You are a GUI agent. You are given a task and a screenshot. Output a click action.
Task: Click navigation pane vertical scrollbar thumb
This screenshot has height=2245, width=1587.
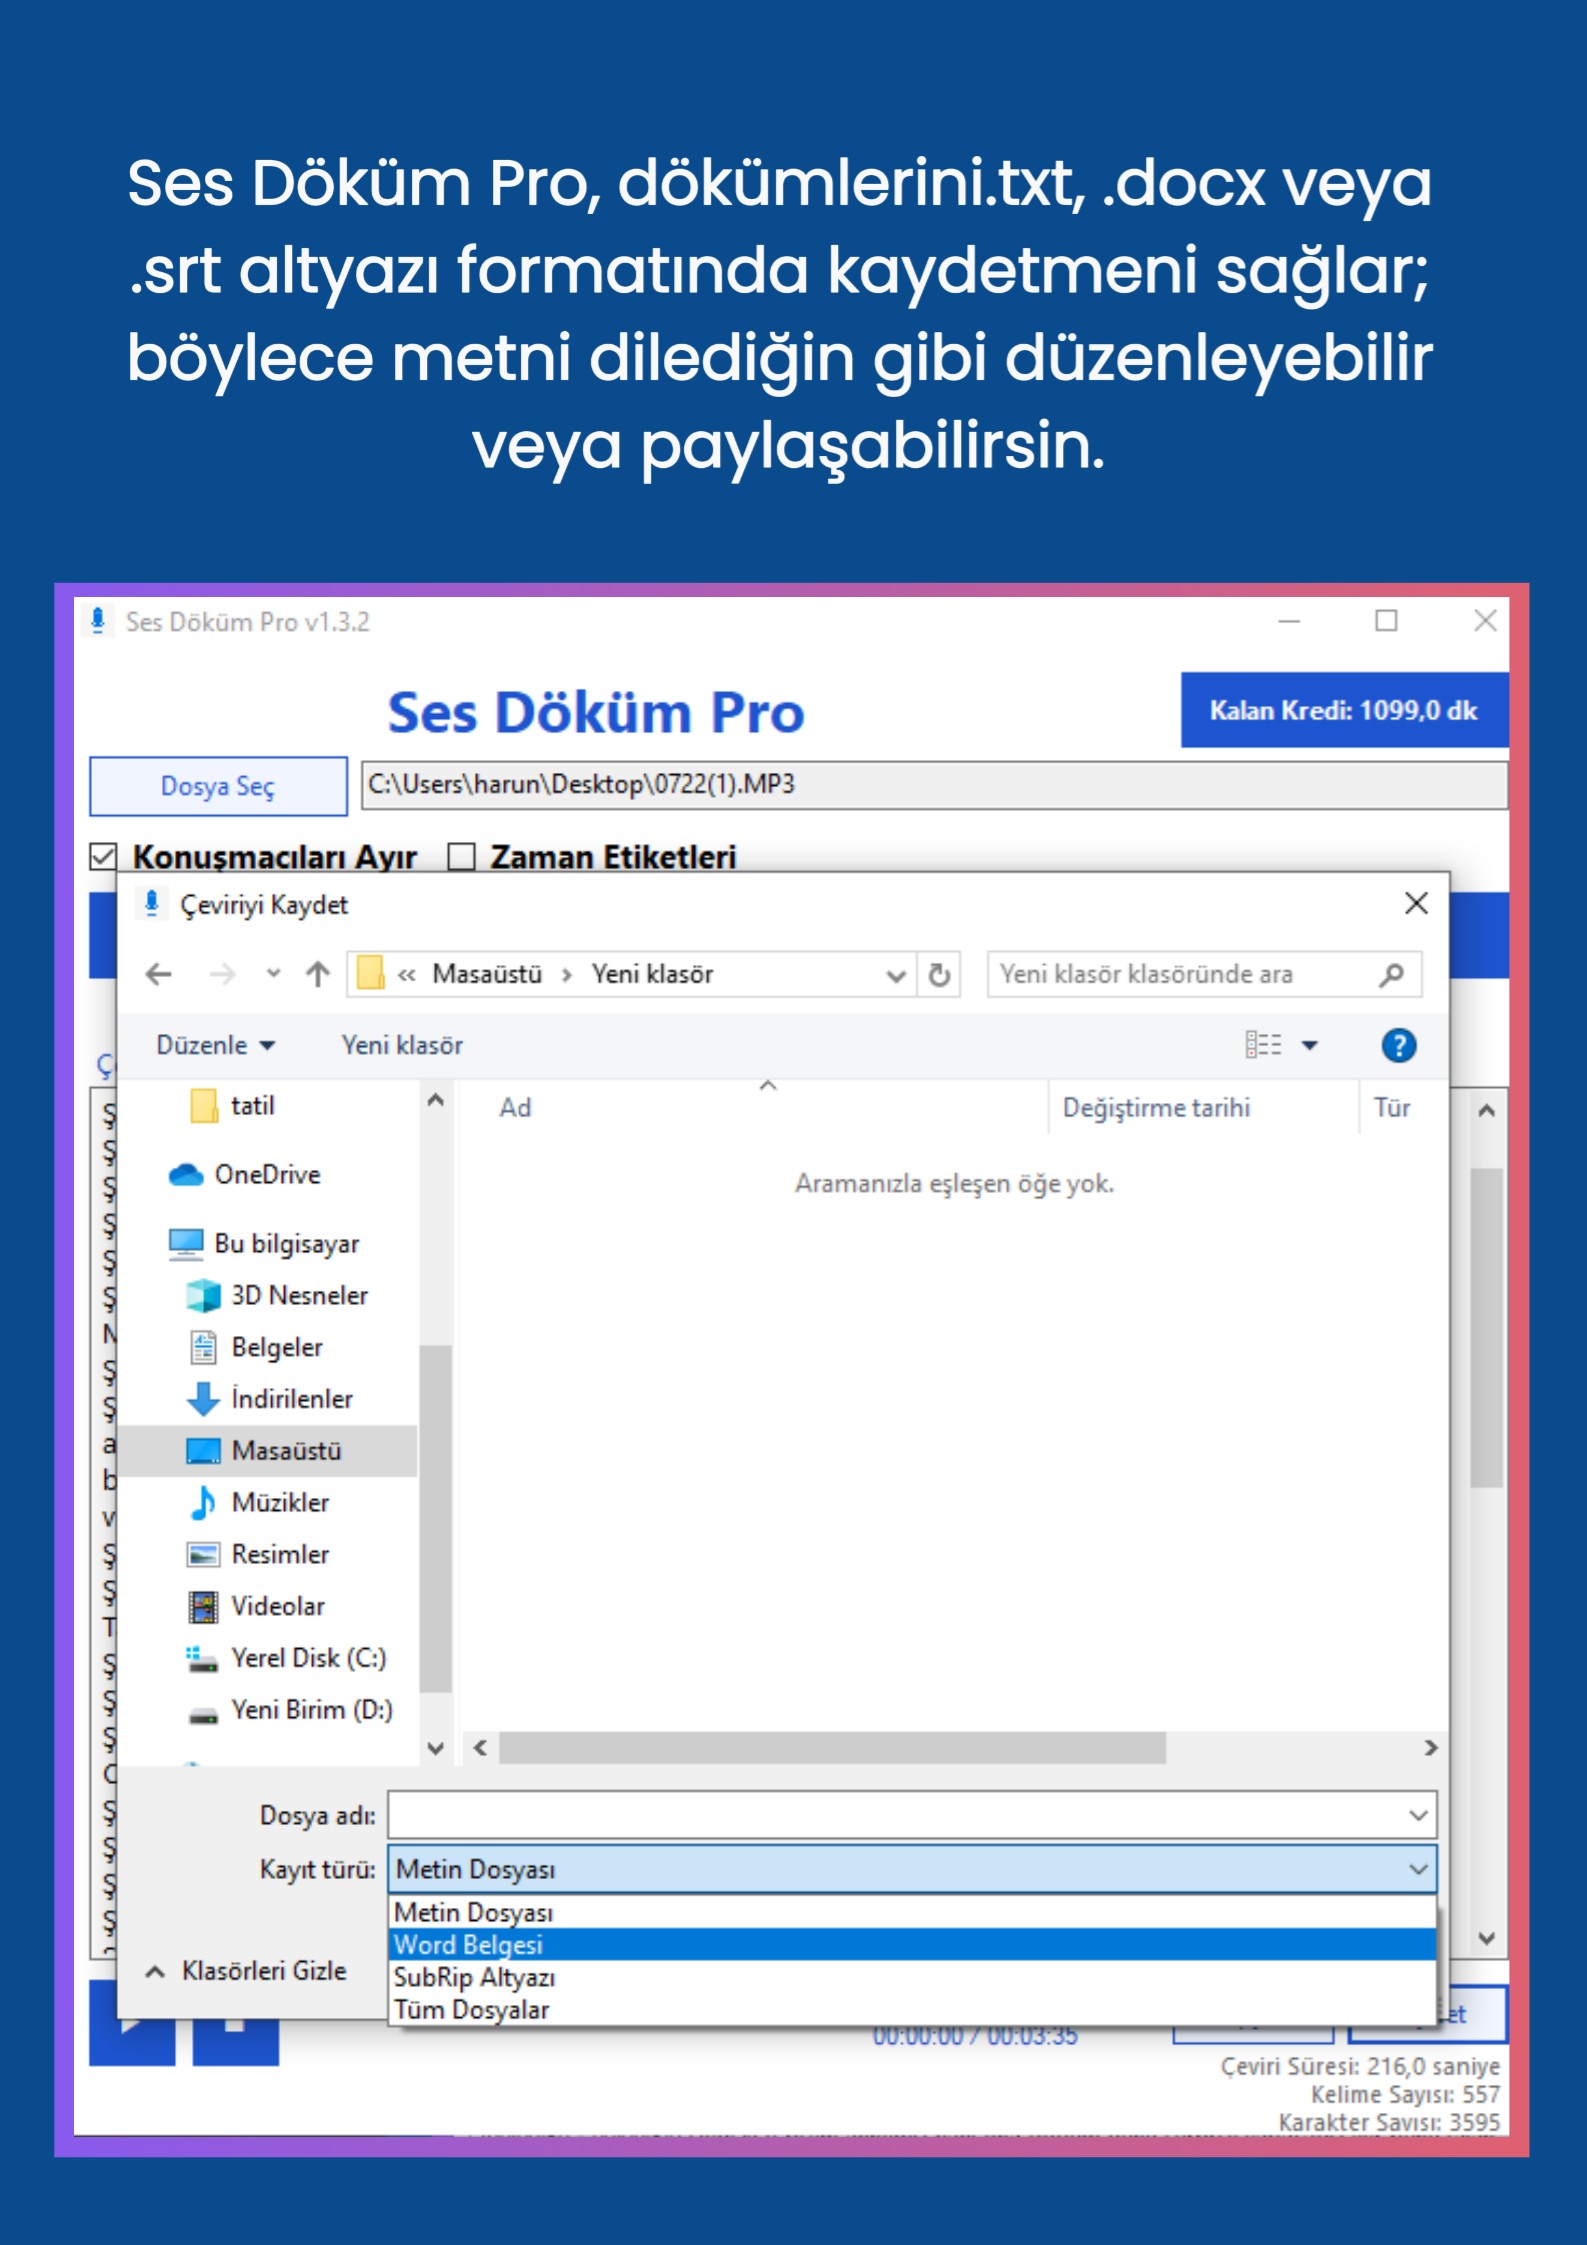(x=435, y=1519)
